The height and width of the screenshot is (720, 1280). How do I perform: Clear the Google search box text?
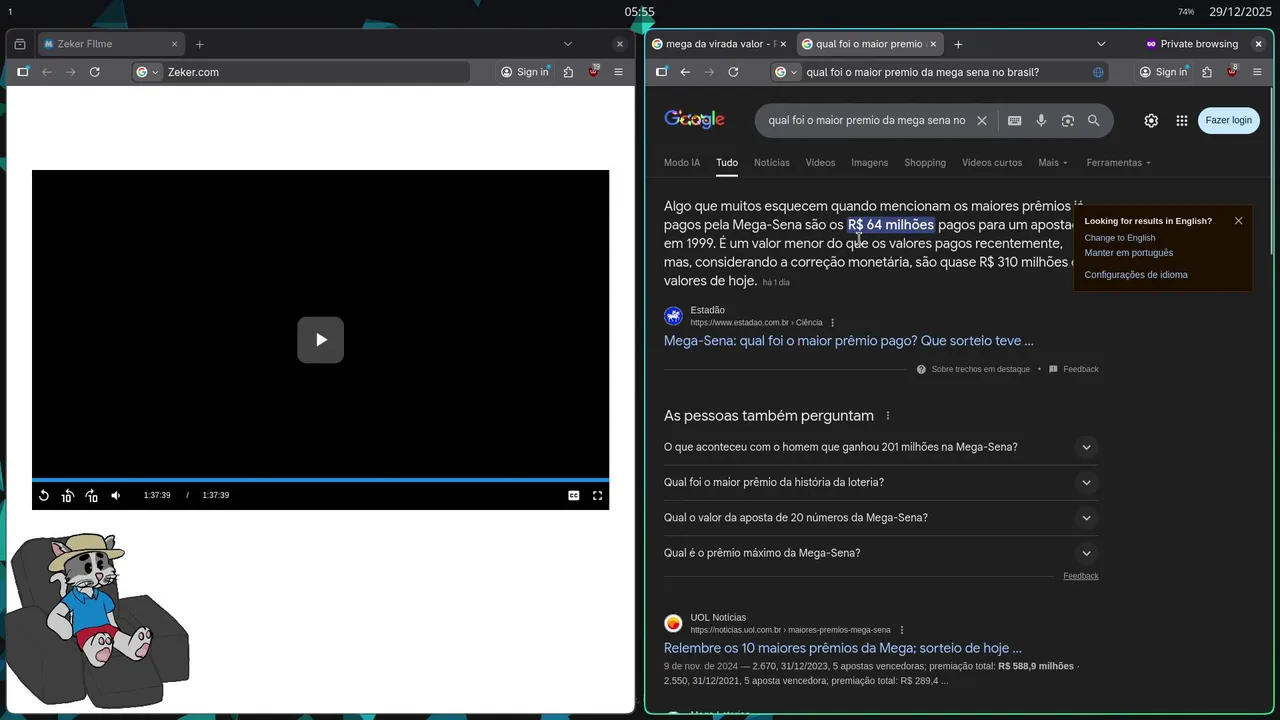click(x=982, y=120)
